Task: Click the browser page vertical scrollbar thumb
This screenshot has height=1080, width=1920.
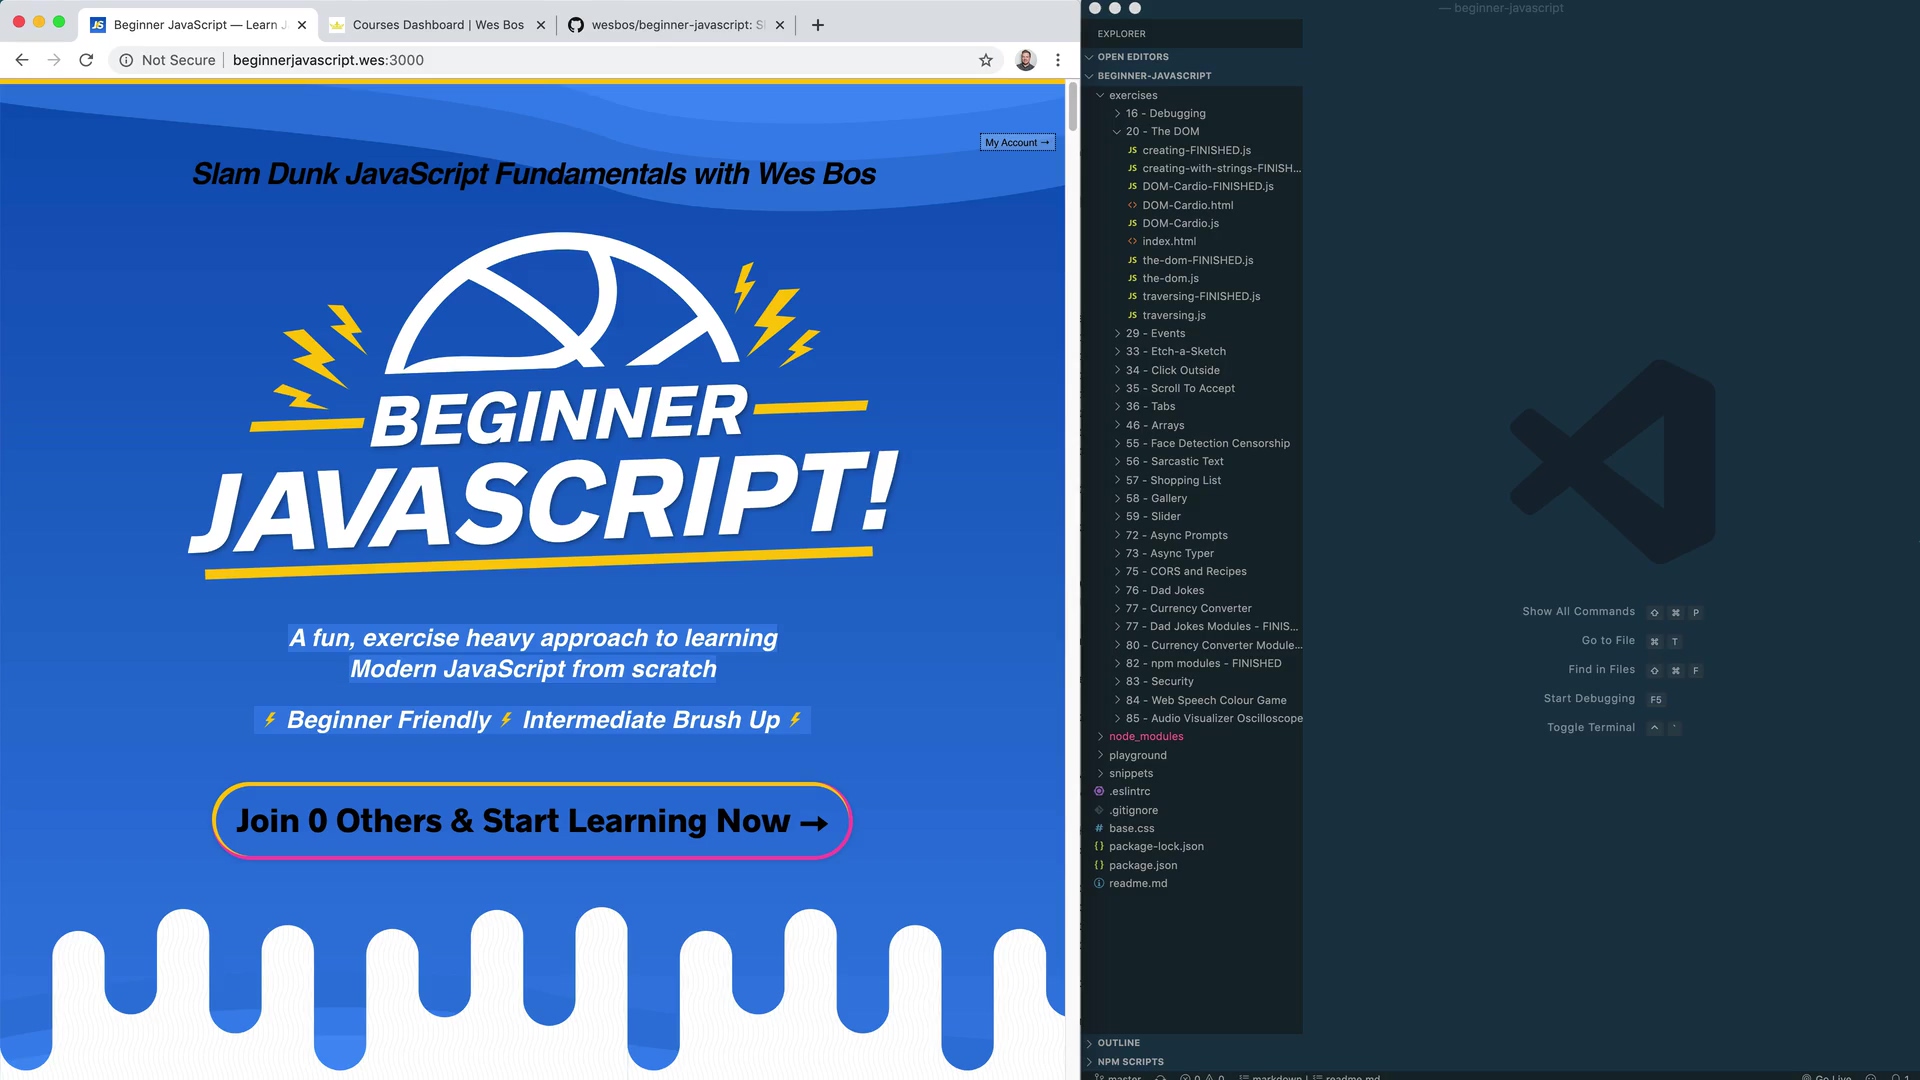Action: click(1073, 106)
